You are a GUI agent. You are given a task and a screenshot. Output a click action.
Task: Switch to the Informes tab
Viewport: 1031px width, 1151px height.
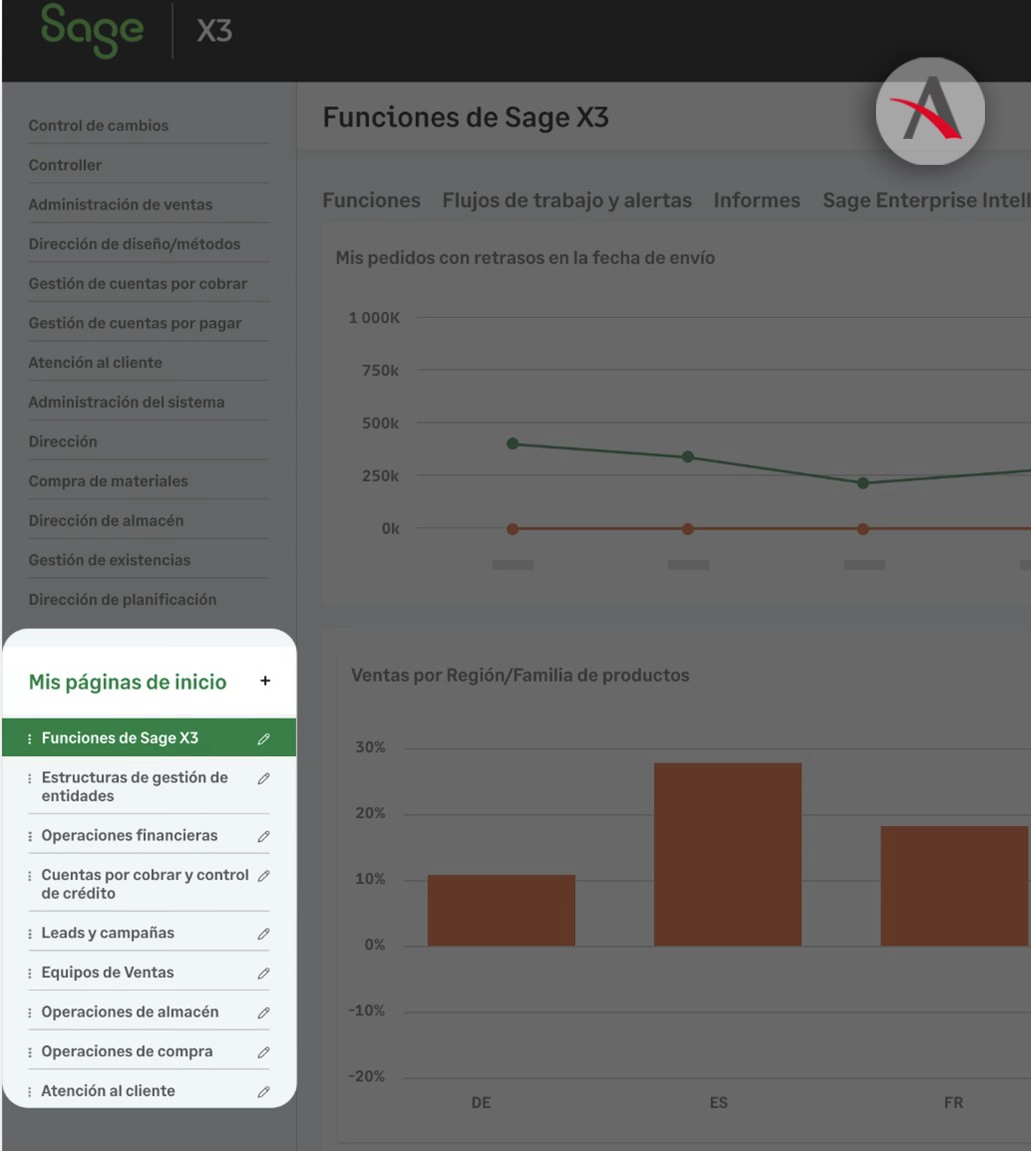point(756,200)
